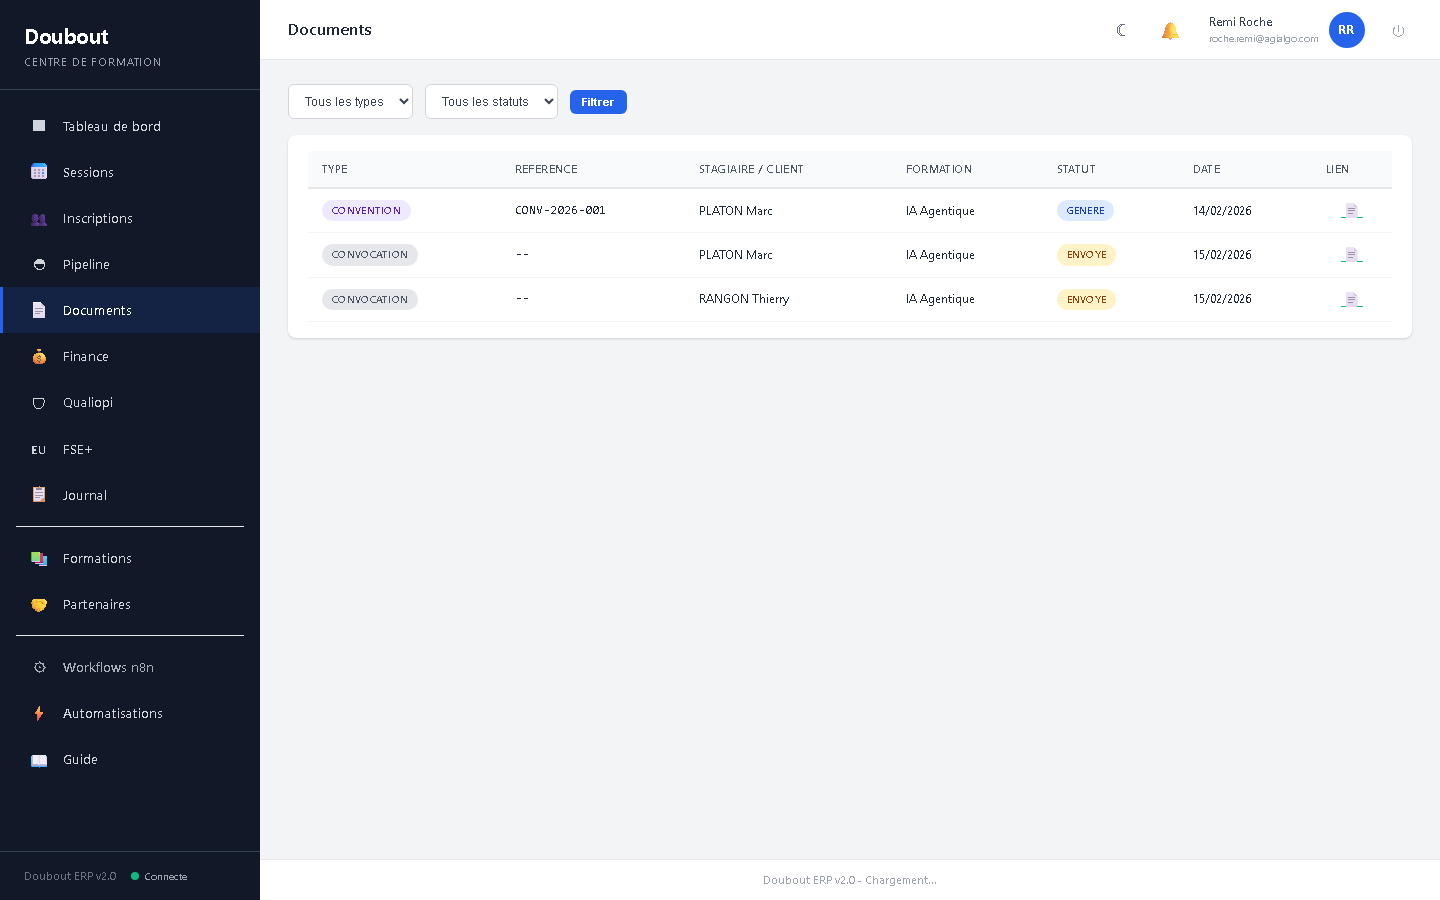Click the Finance money-bag icon
The image size is (1440, 900).
click(x=39, y=356)
